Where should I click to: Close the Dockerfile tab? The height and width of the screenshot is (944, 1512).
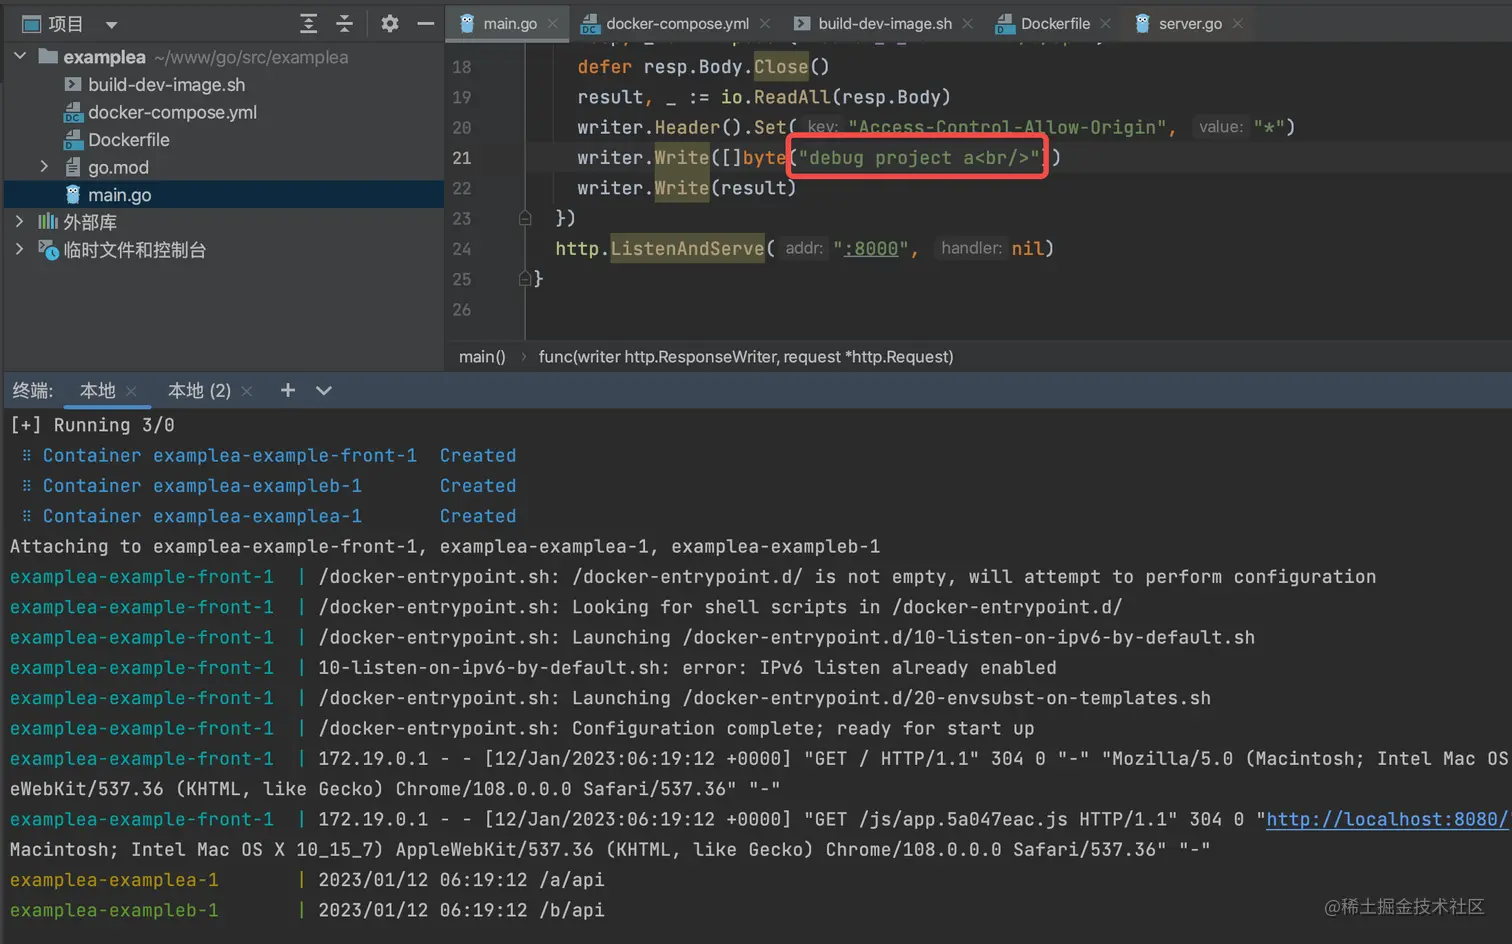[x=1105, y=24]
